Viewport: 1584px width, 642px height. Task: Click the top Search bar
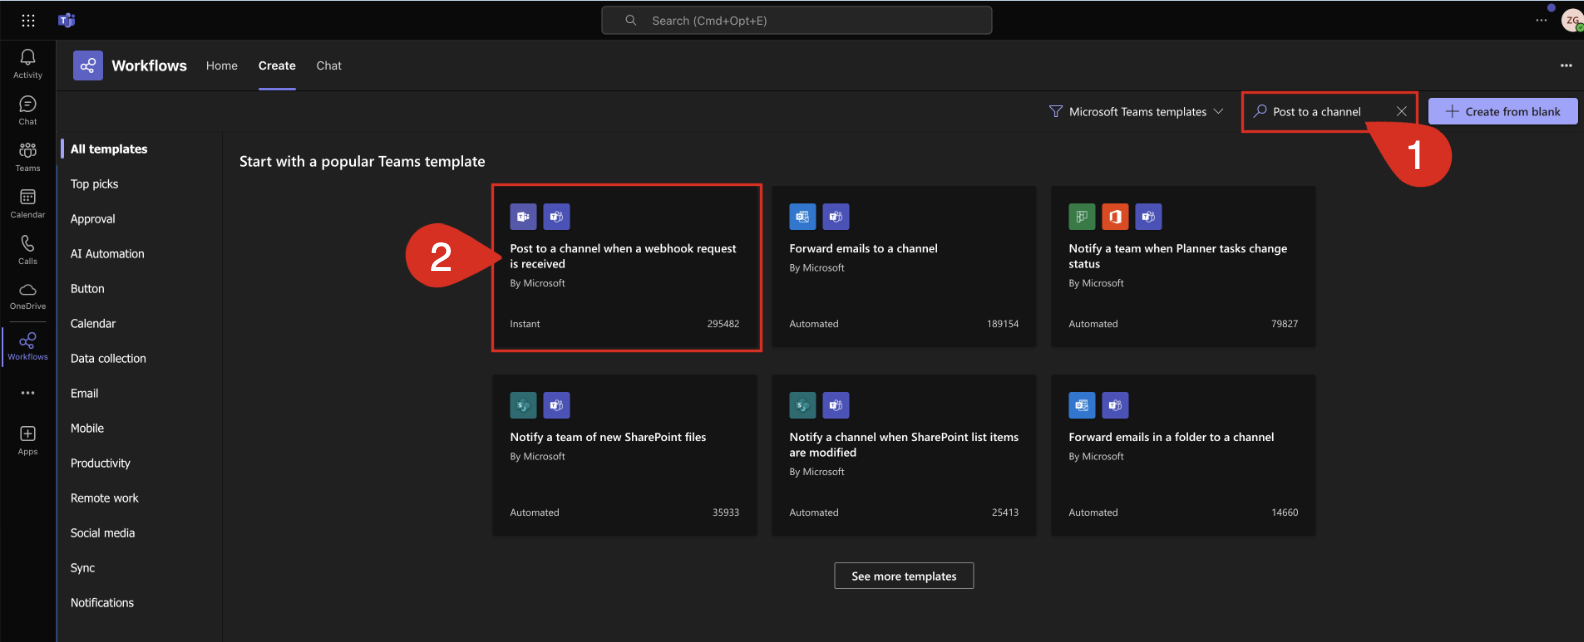pos(796,20)
